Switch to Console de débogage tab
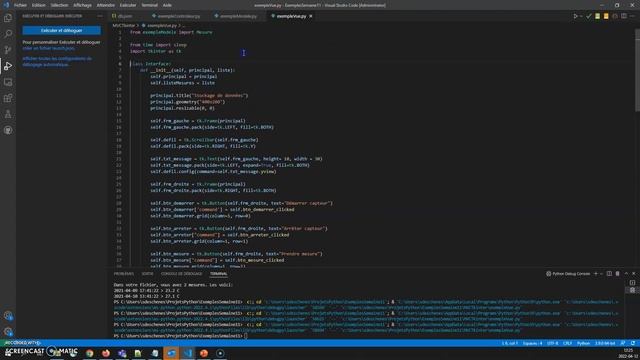 coord(182,274)
